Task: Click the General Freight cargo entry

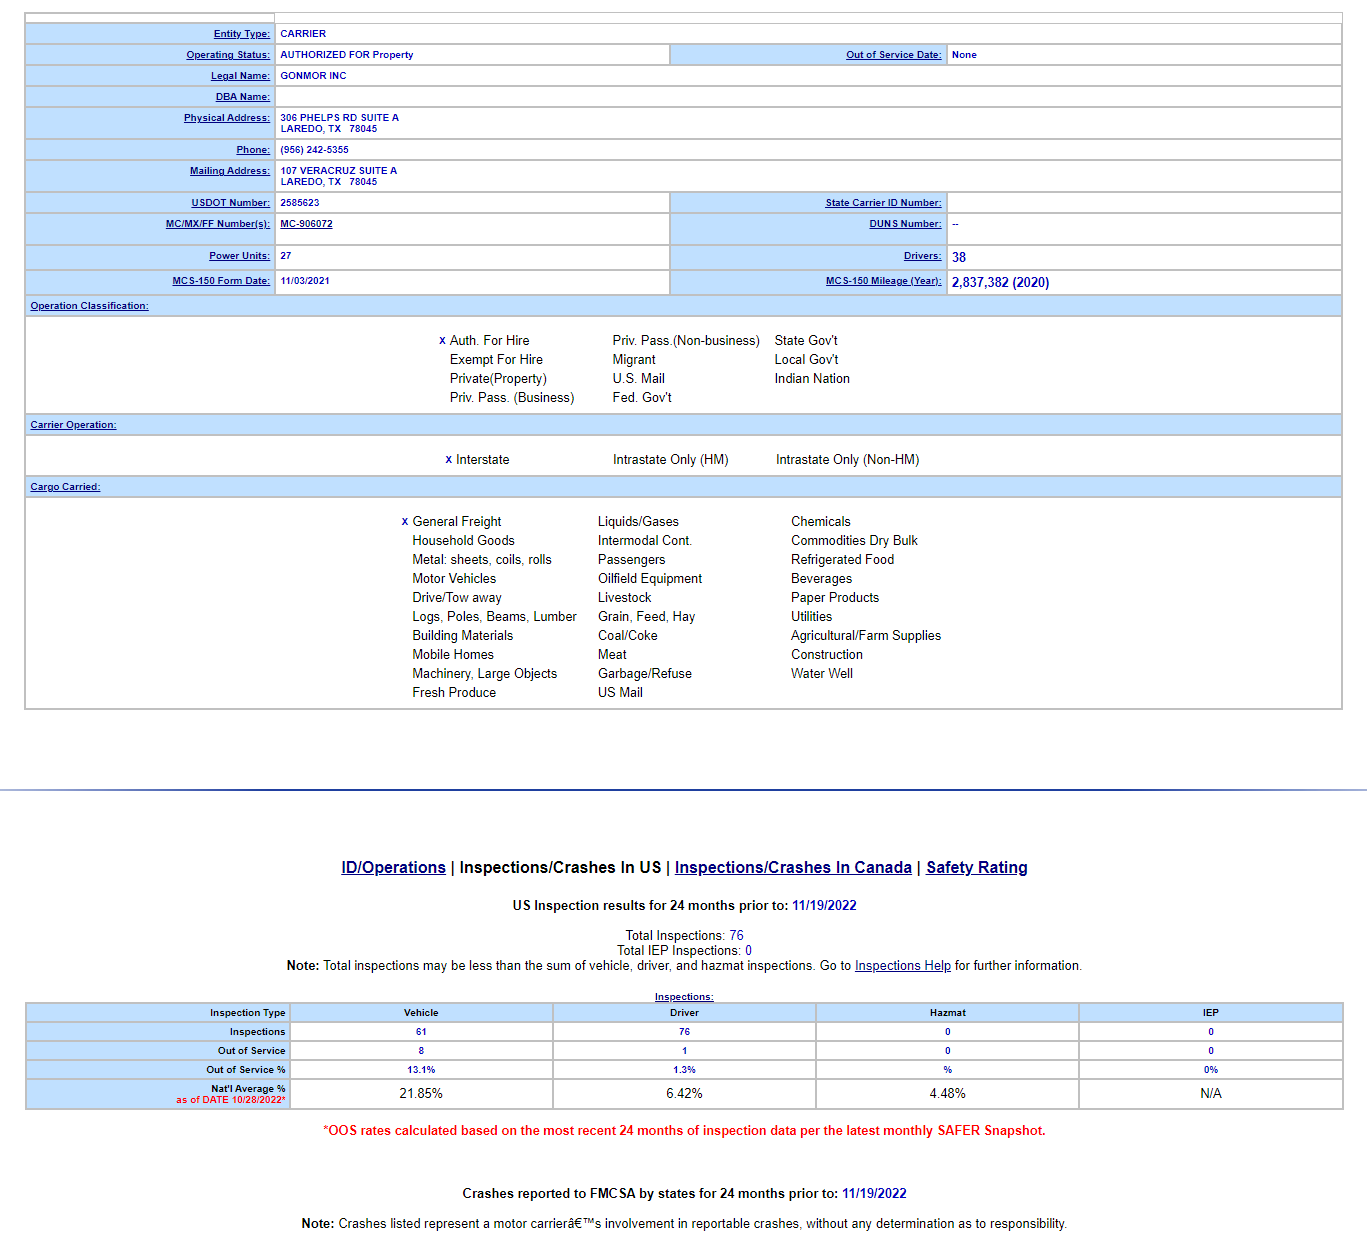Action: coord(457,522)
